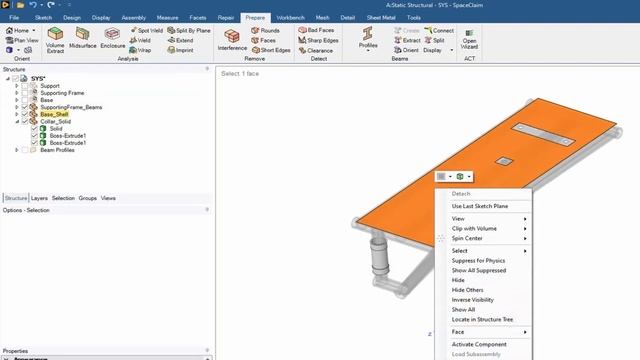Switch to the Workbench ribbon tab
Viewport: 640px width, 360px height.
click(290, 18)
